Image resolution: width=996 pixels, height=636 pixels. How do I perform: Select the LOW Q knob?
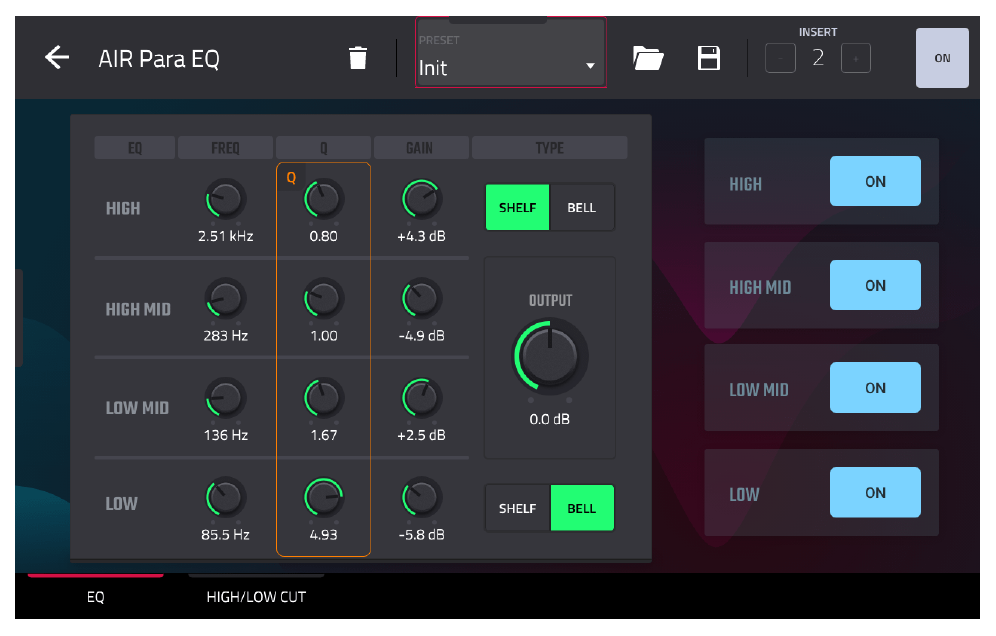tap(323, 497)
